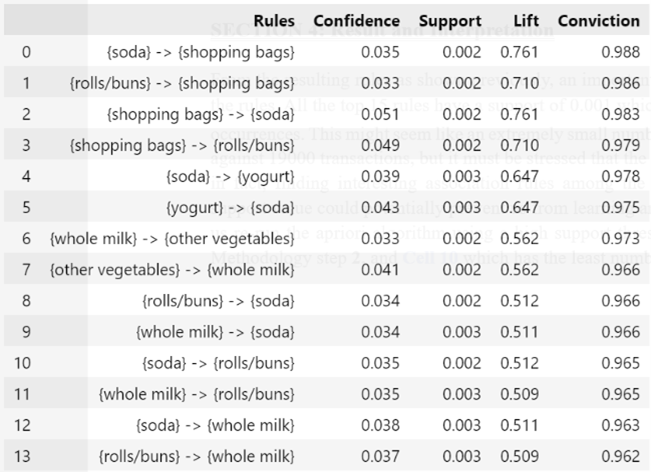Select rule {soda} -> {shopping bags}
This screenshot has height=472, width=651.
click(x=201, y=52)
